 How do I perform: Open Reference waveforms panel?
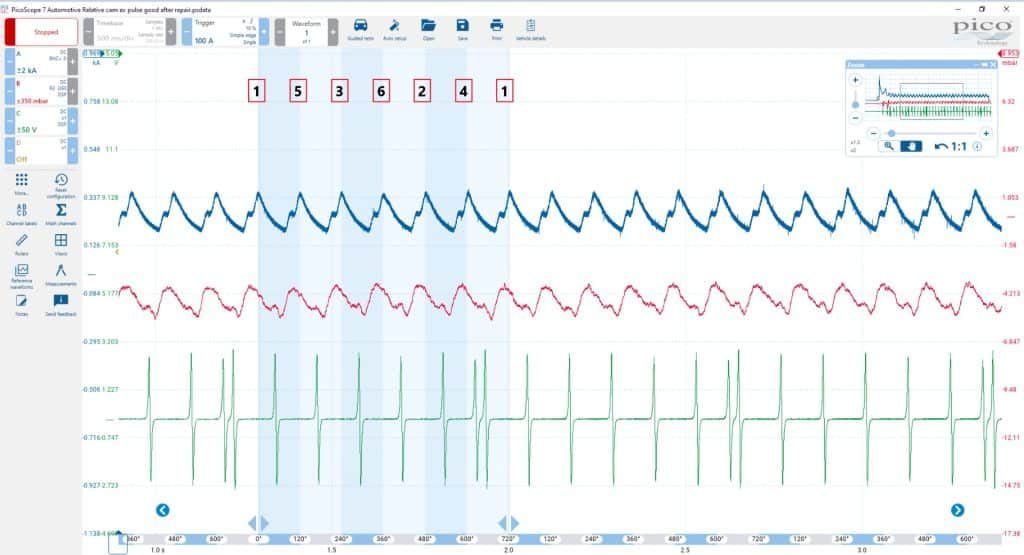(x=22, y=276)
